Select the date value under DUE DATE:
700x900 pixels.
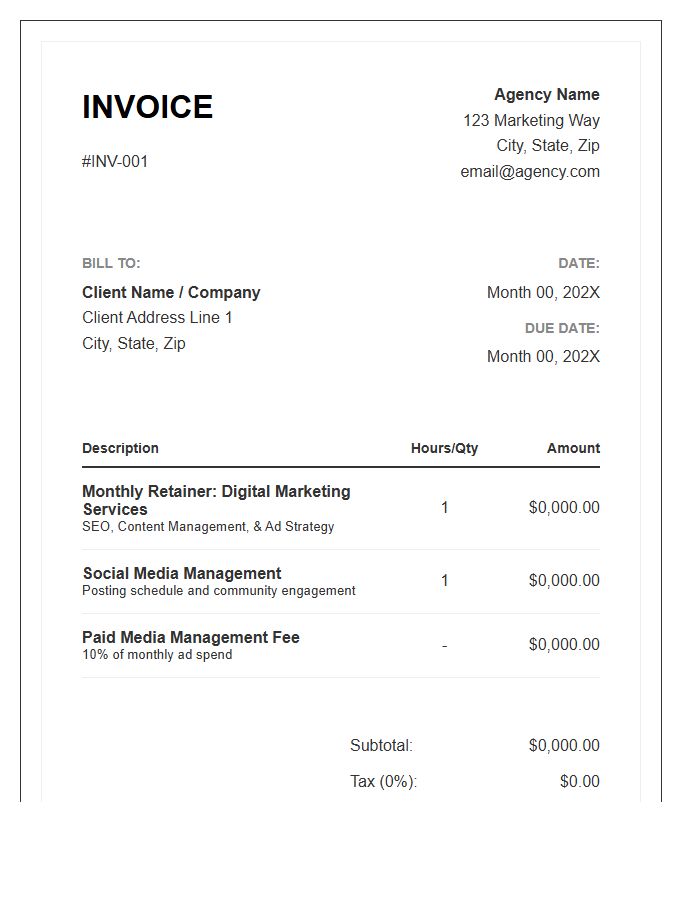(543, 356)
